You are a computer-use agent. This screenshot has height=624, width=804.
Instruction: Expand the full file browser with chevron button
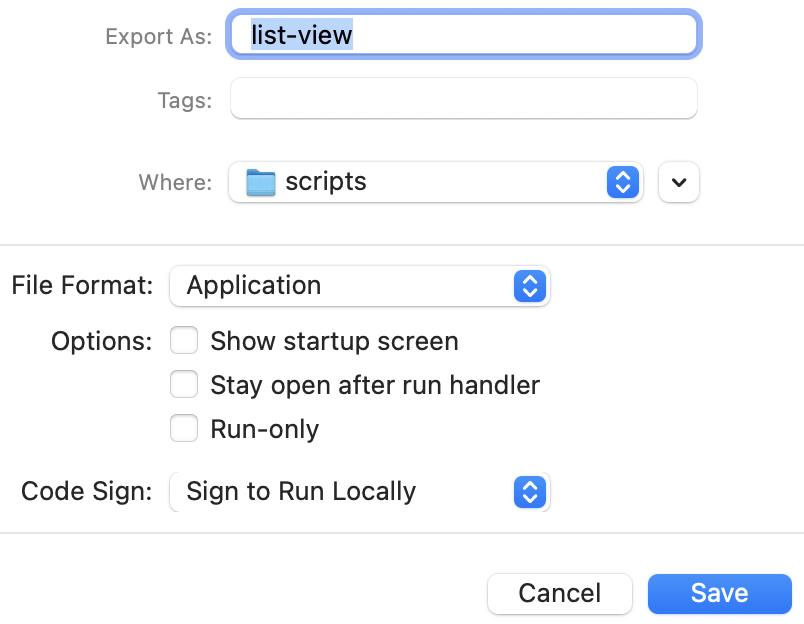click(x=679, y=182)
